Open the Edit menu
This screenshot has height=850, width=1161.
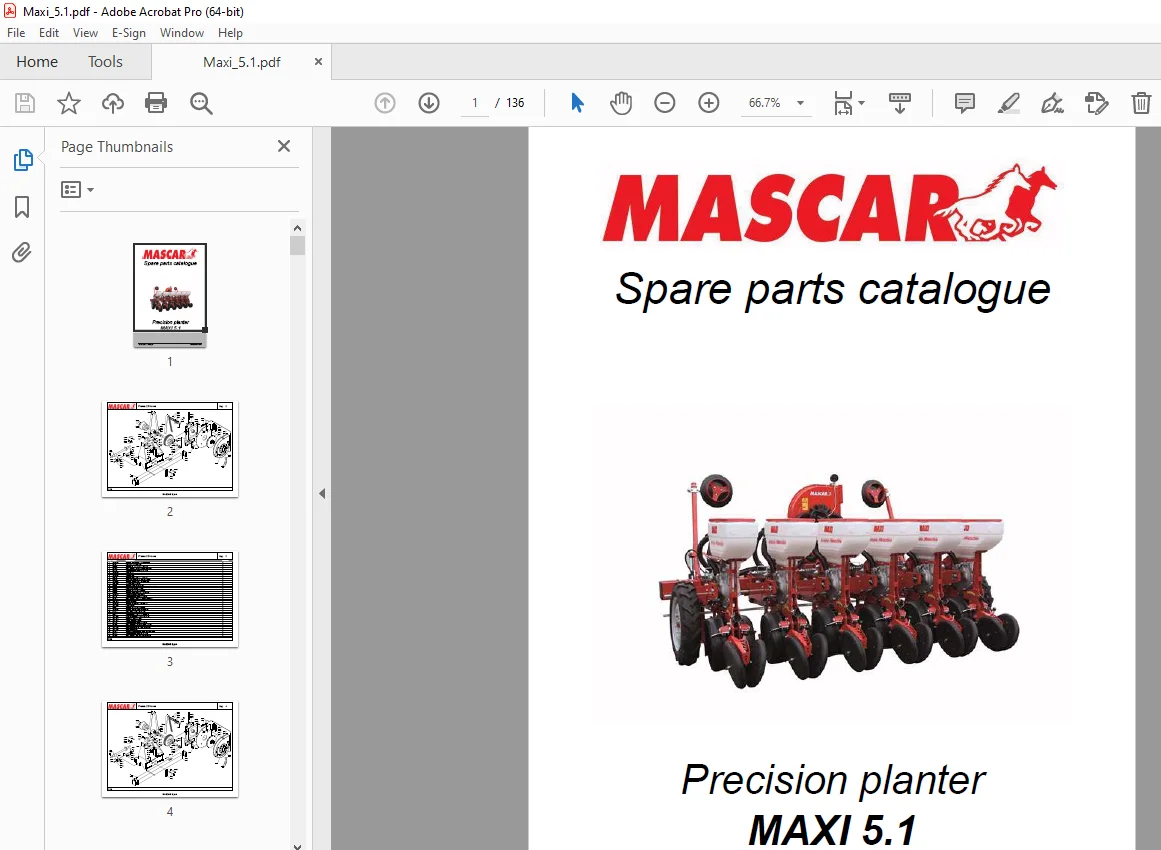49,33
